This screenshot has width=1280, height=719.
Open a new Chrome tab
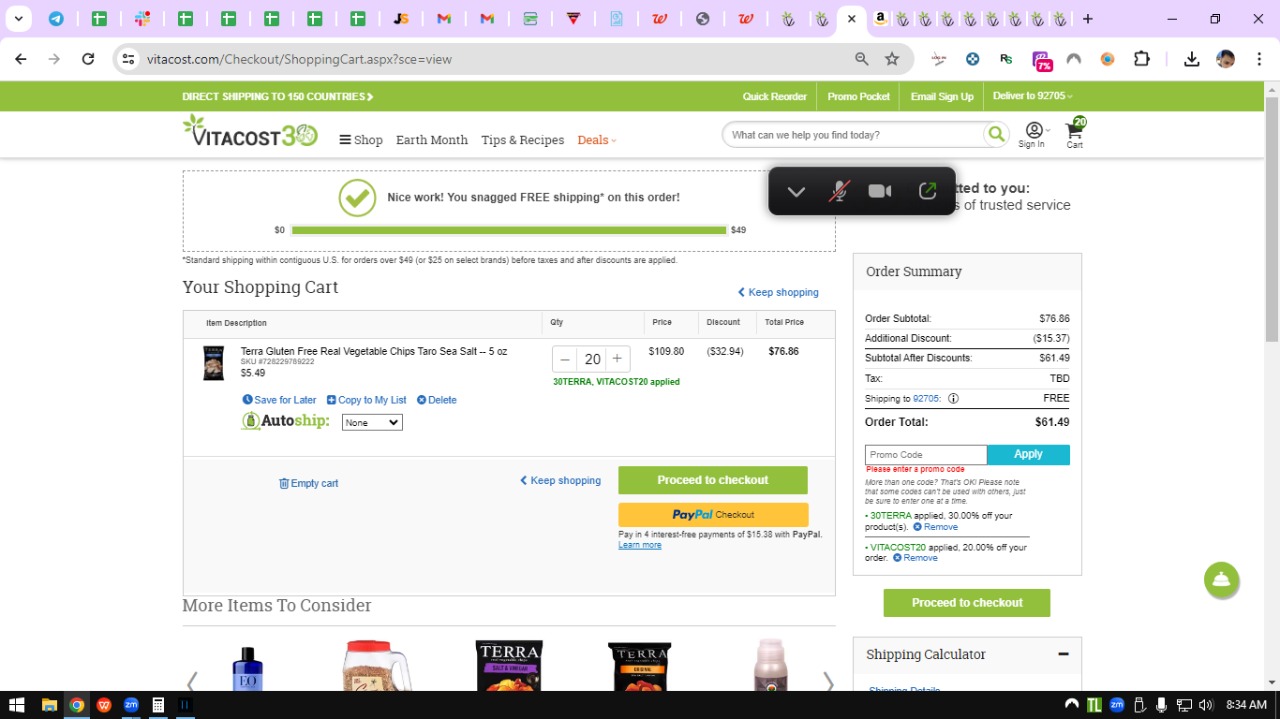[x=1088, y=19]
